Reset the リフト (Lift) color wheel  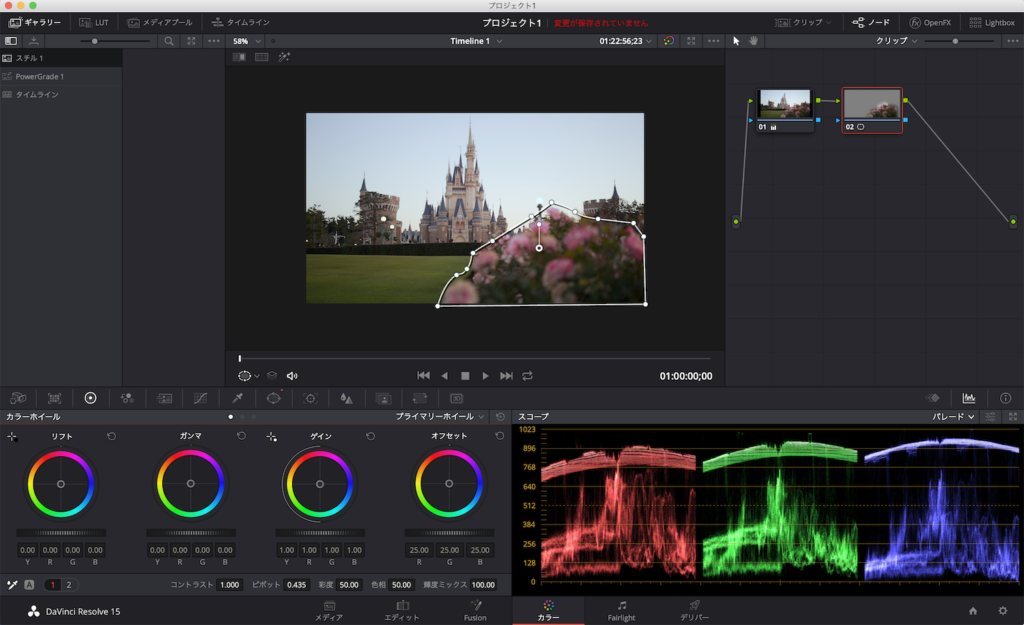tap(110, 436)
